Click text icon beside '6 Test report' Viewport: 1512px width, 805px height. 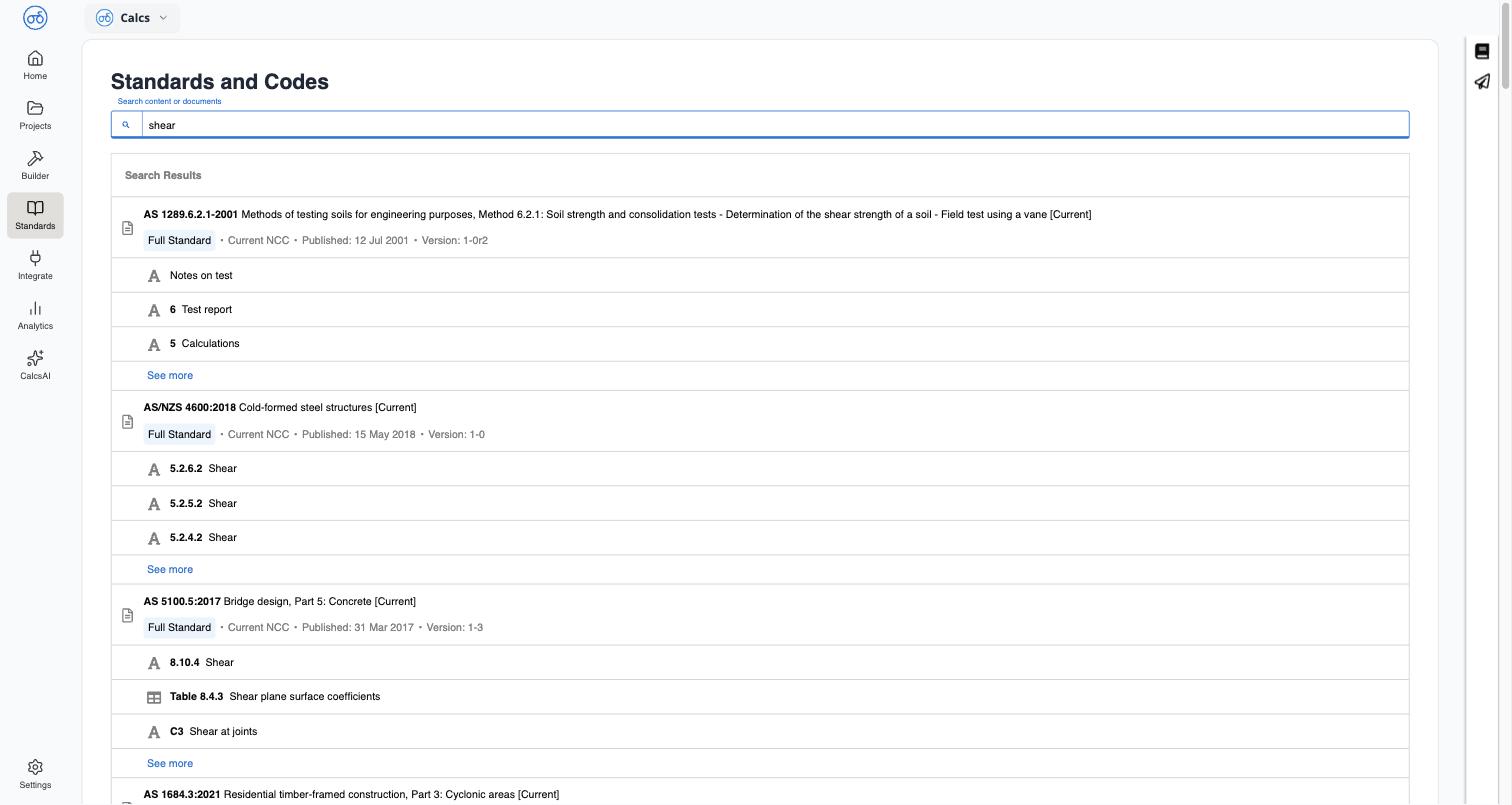pos(154,310)
